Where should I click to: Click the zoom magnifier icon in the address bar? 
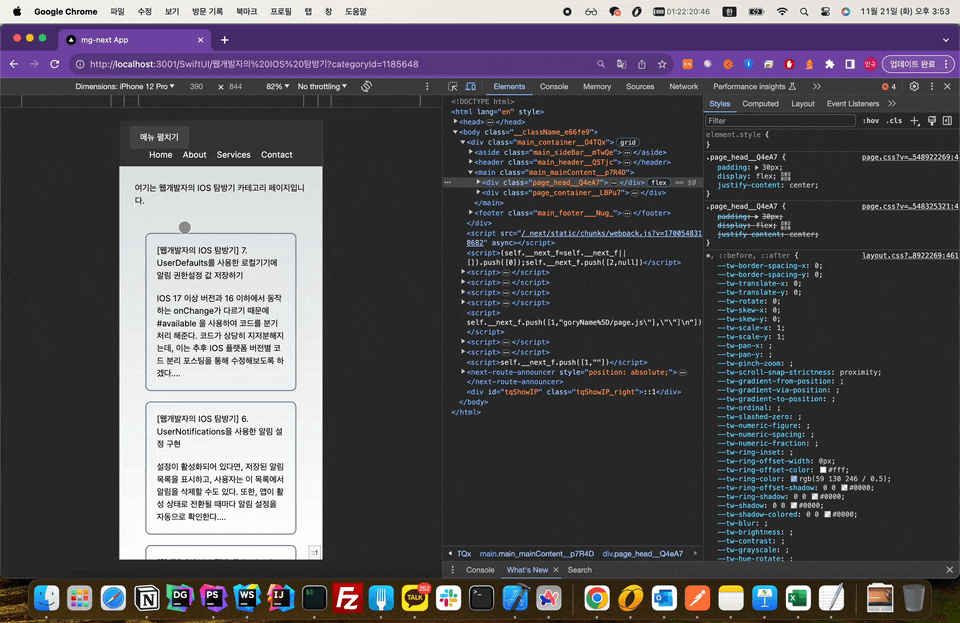coord(601,64)
